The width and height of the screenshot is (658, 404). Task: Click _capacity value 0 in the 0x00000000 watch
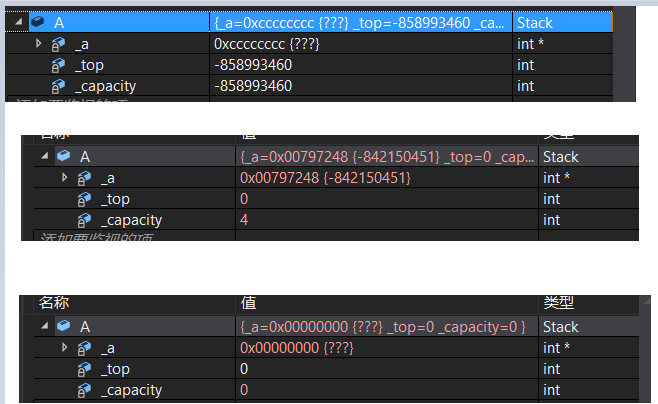coord(244,389)
